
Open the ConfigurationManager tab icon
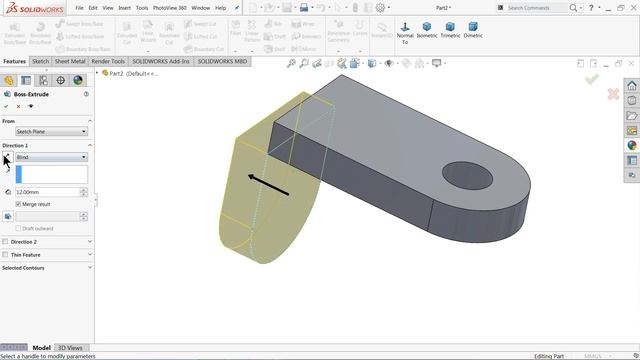pos(43,80)
